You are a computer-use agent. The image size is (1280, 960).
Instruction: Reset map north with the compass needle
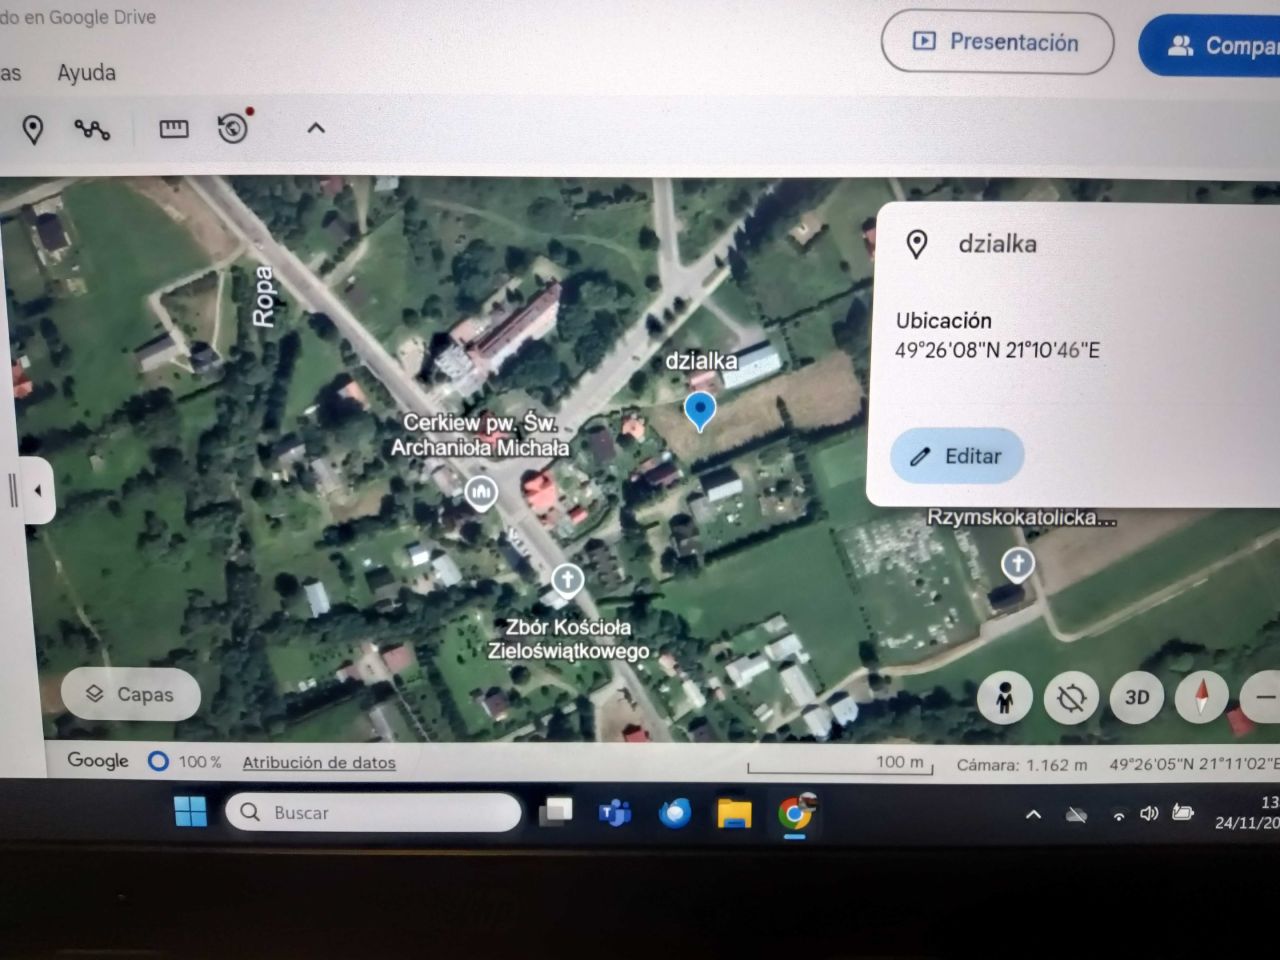pyautogui.click(x=1200, y=697)
